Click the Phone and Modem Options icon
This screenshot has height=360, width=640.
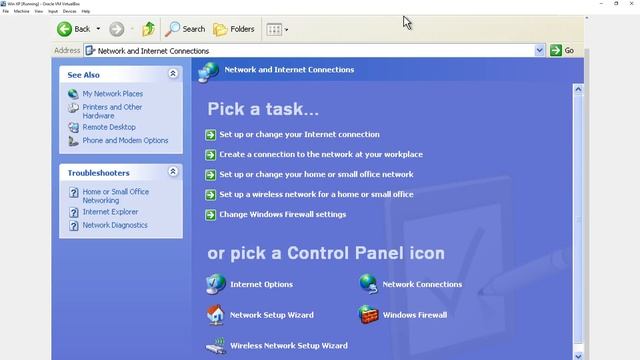(73, 141)
